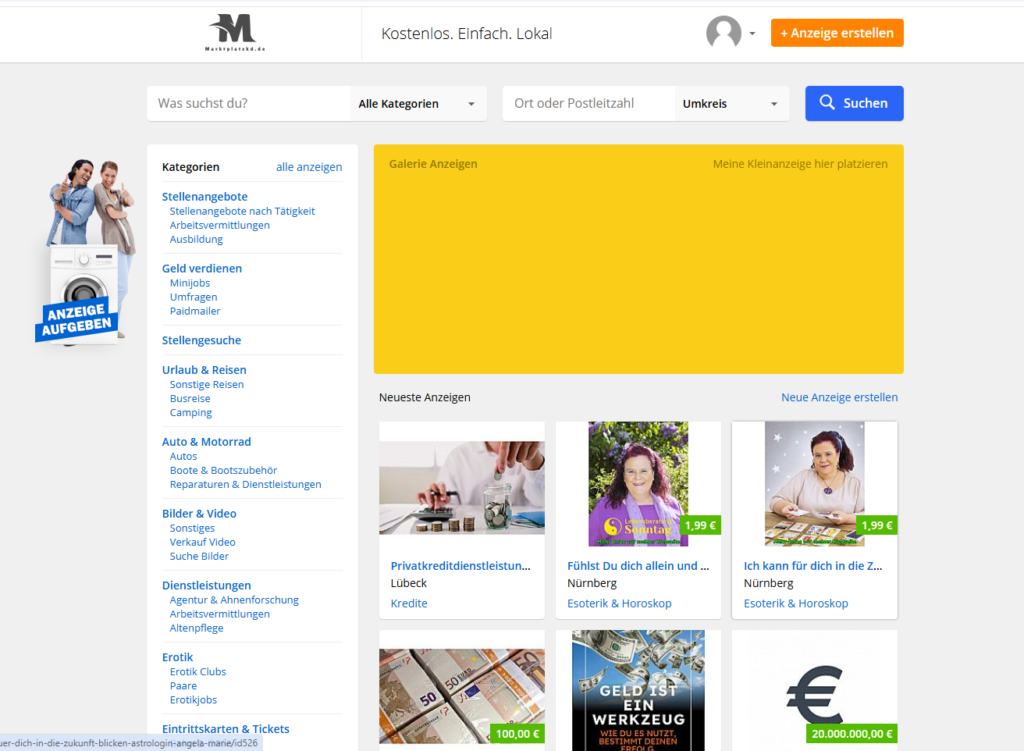This screenshot has height=751, width=1024.
Task: Open the Umkreis radius dropdown
Action: point(731,104)
